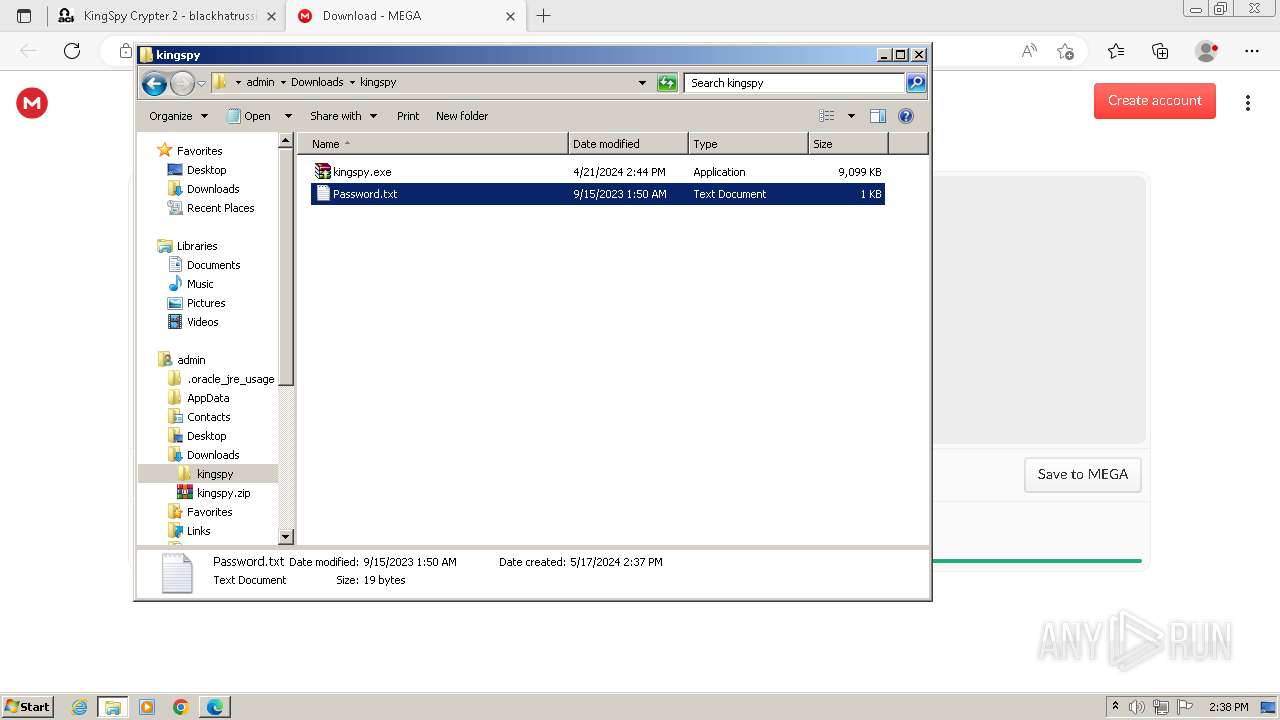The height and width of the screenshot is (720, 1280).
Task: Open the recent locations dropdown beside Forward
Action: (201, 83)
